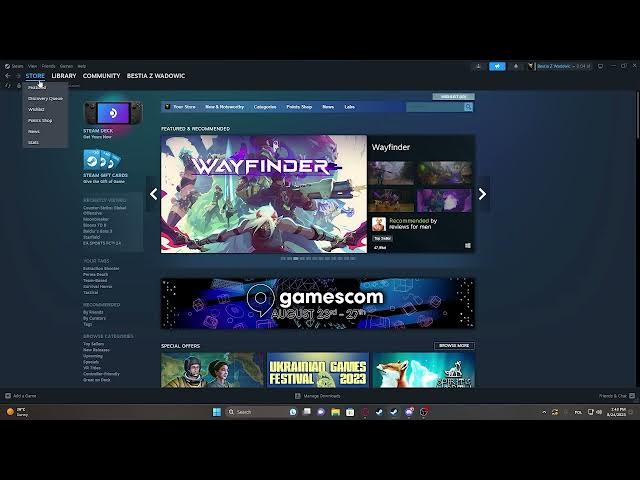The image size is (640, 480).
Task: Open File Explorer from the taskbar
Action: [336, 412]
